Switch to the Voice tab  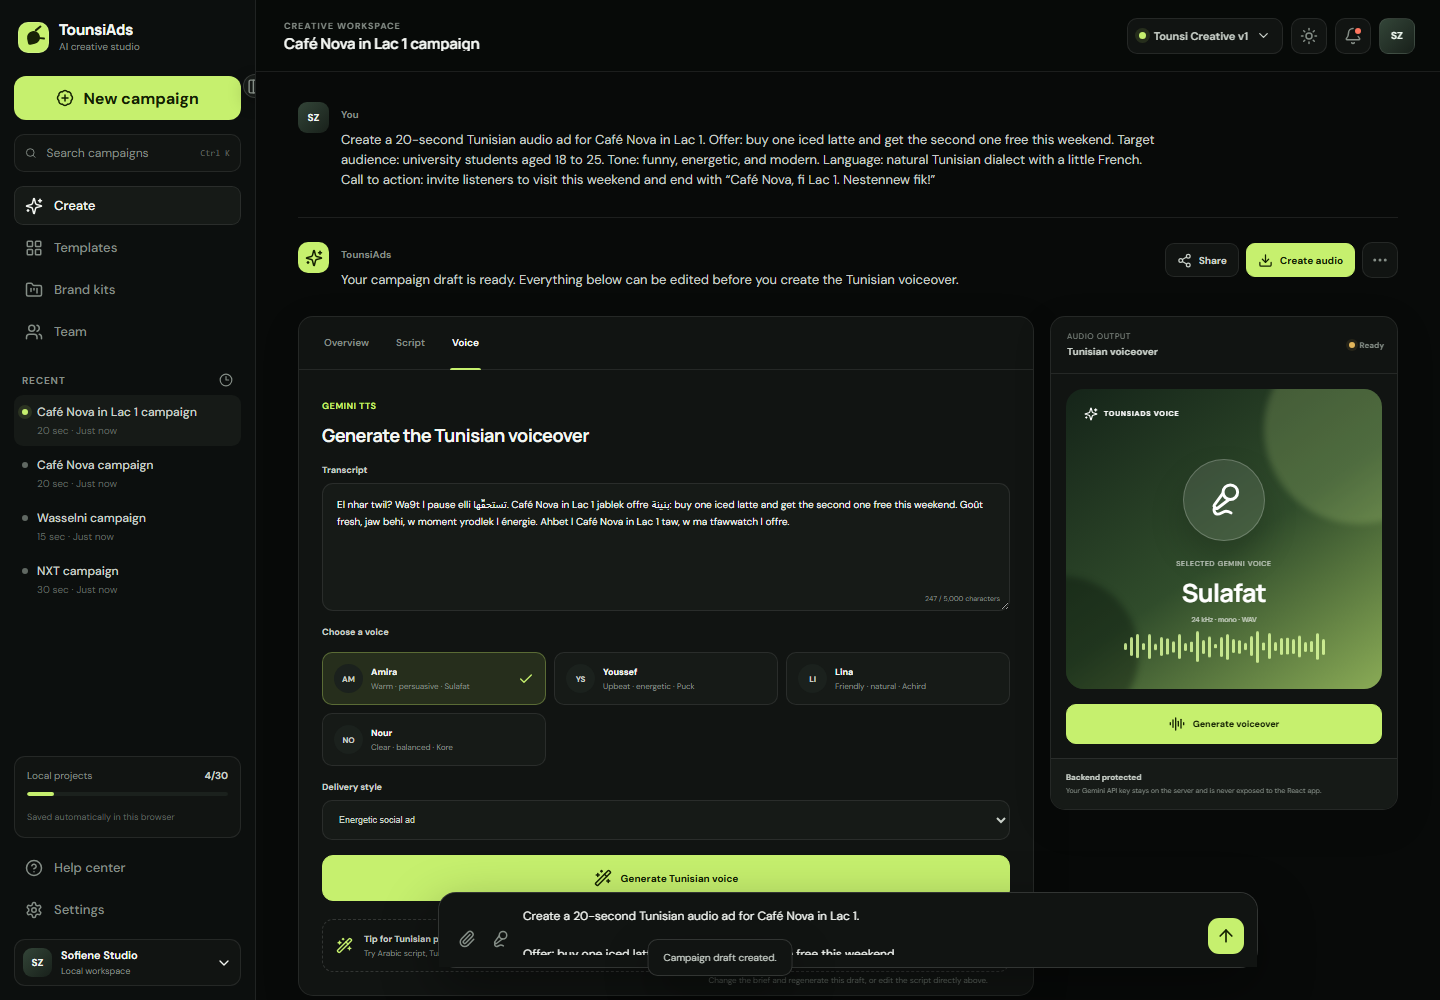pos(465,343)
